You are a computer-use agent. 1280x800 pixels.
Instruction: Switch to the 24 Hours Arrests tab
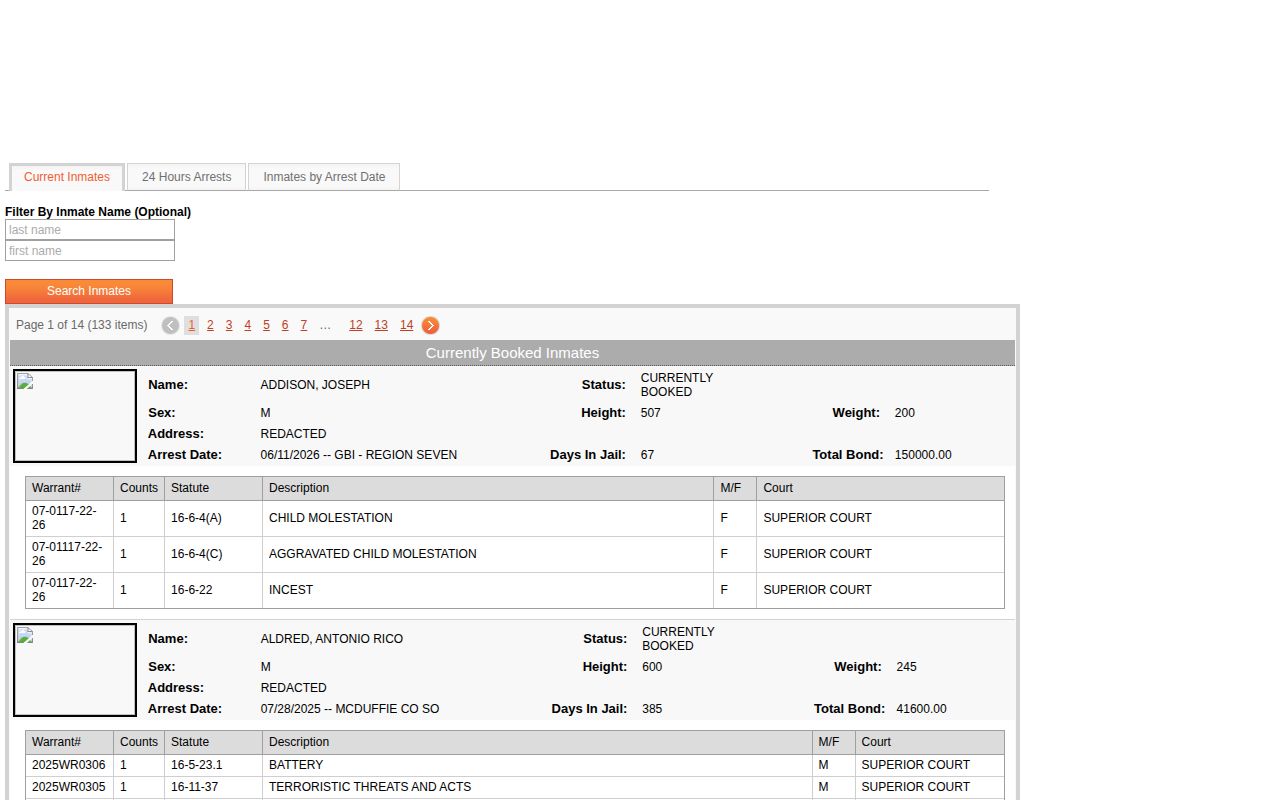(186, 177)
